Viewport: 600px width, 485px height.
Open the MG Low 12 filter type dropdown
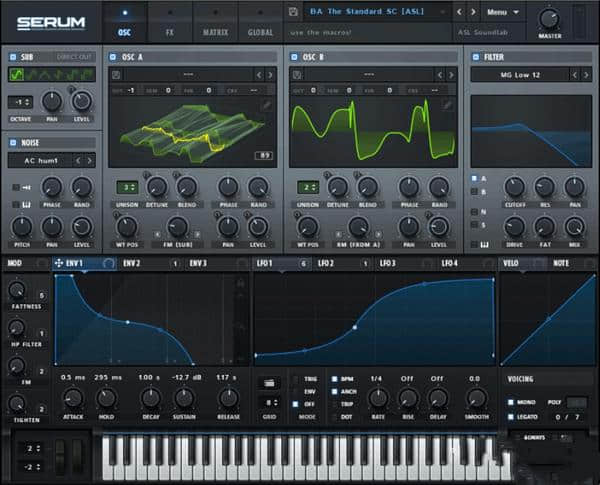click(x=520, y=75)
